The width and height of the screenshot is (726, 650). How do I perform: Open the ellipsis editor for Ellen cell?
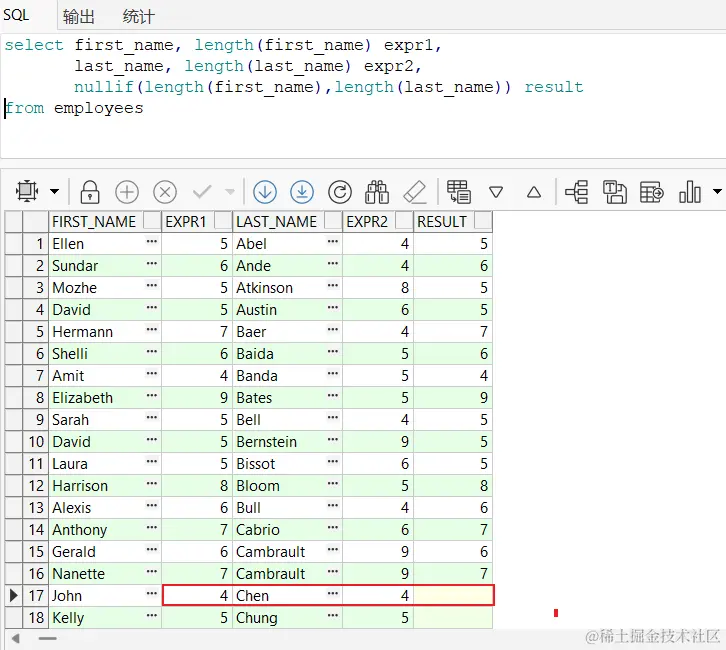pos(152,242)
